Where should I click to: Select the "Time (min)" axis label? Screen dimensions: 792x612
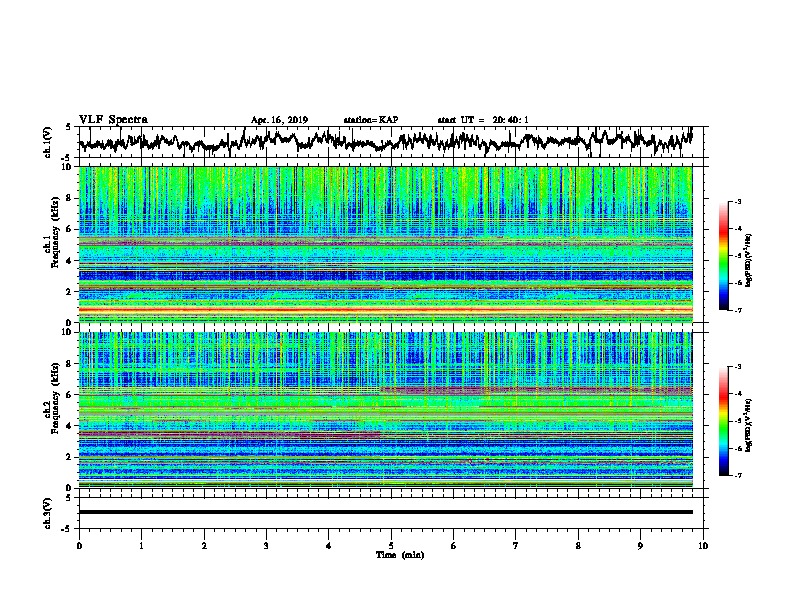400,555
